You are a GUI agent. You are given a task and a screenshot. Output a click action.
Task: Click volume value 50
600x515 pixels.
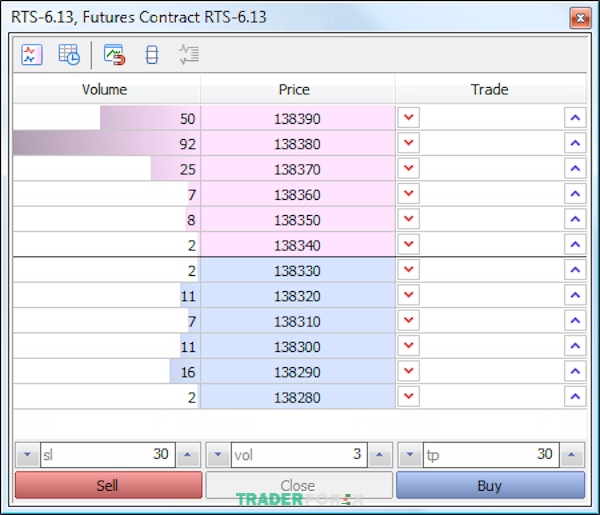188,119
